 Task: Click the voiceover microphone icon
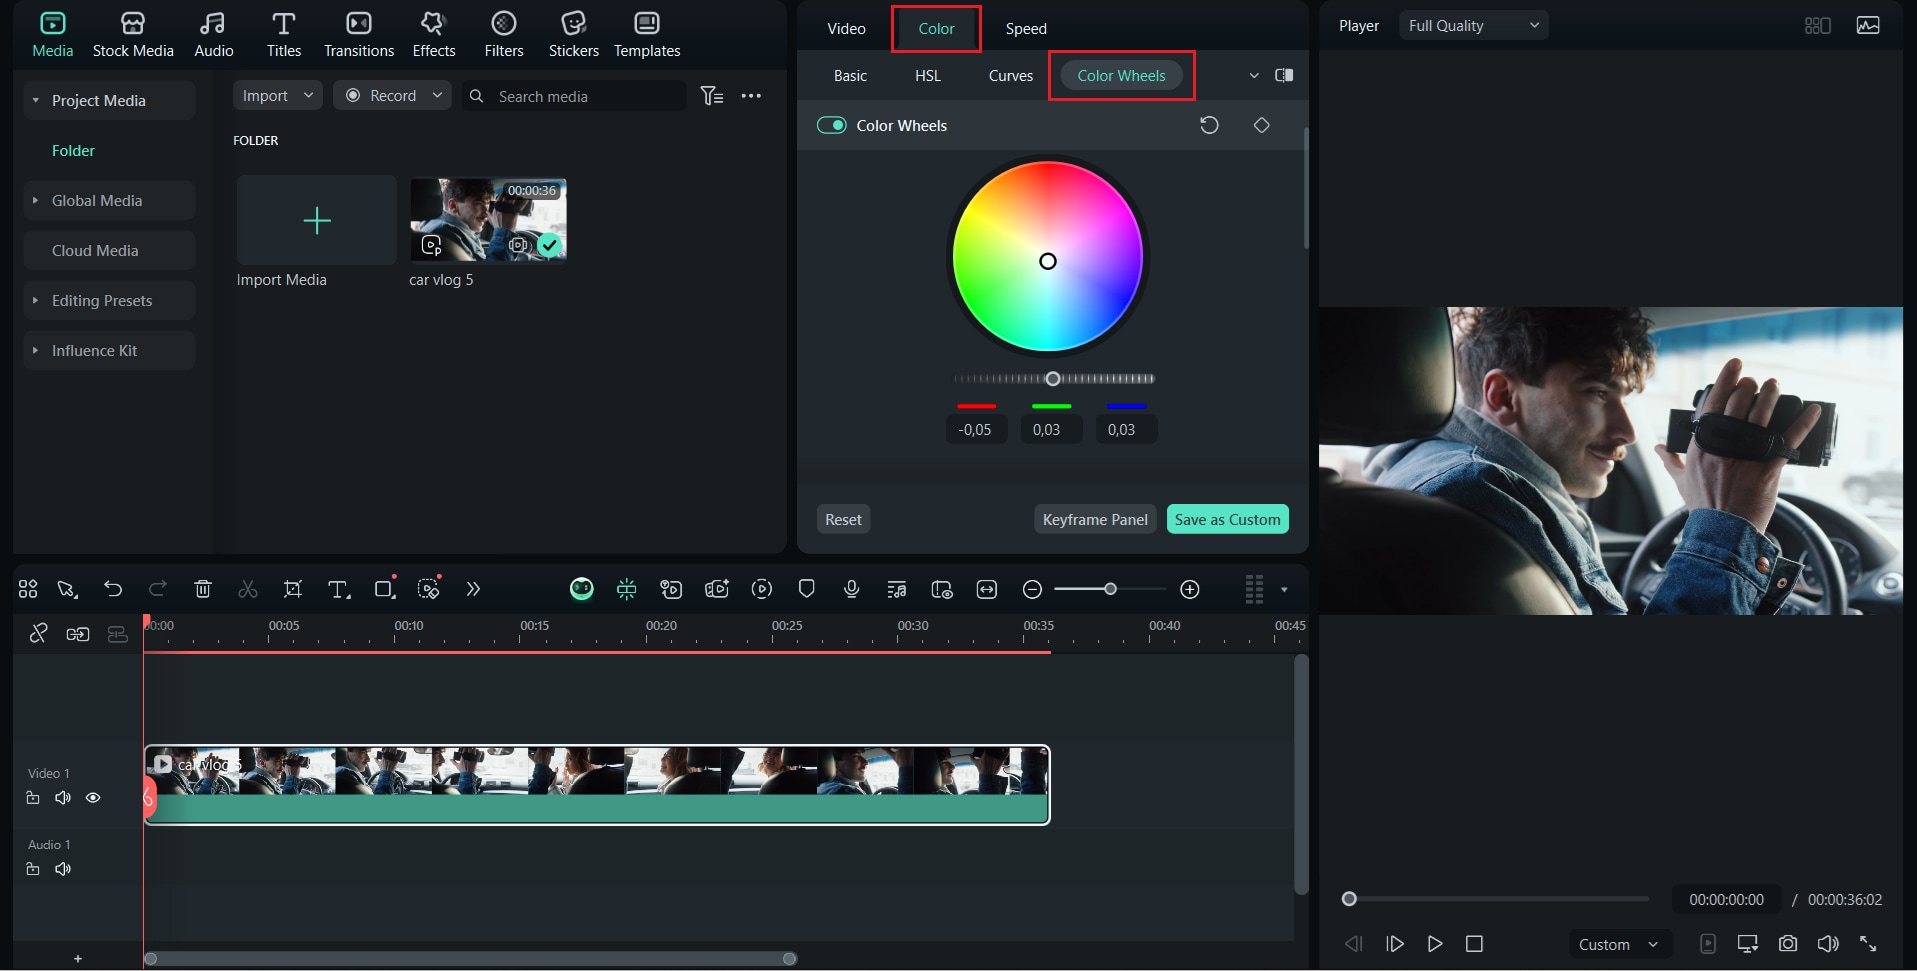coord(850,589)
